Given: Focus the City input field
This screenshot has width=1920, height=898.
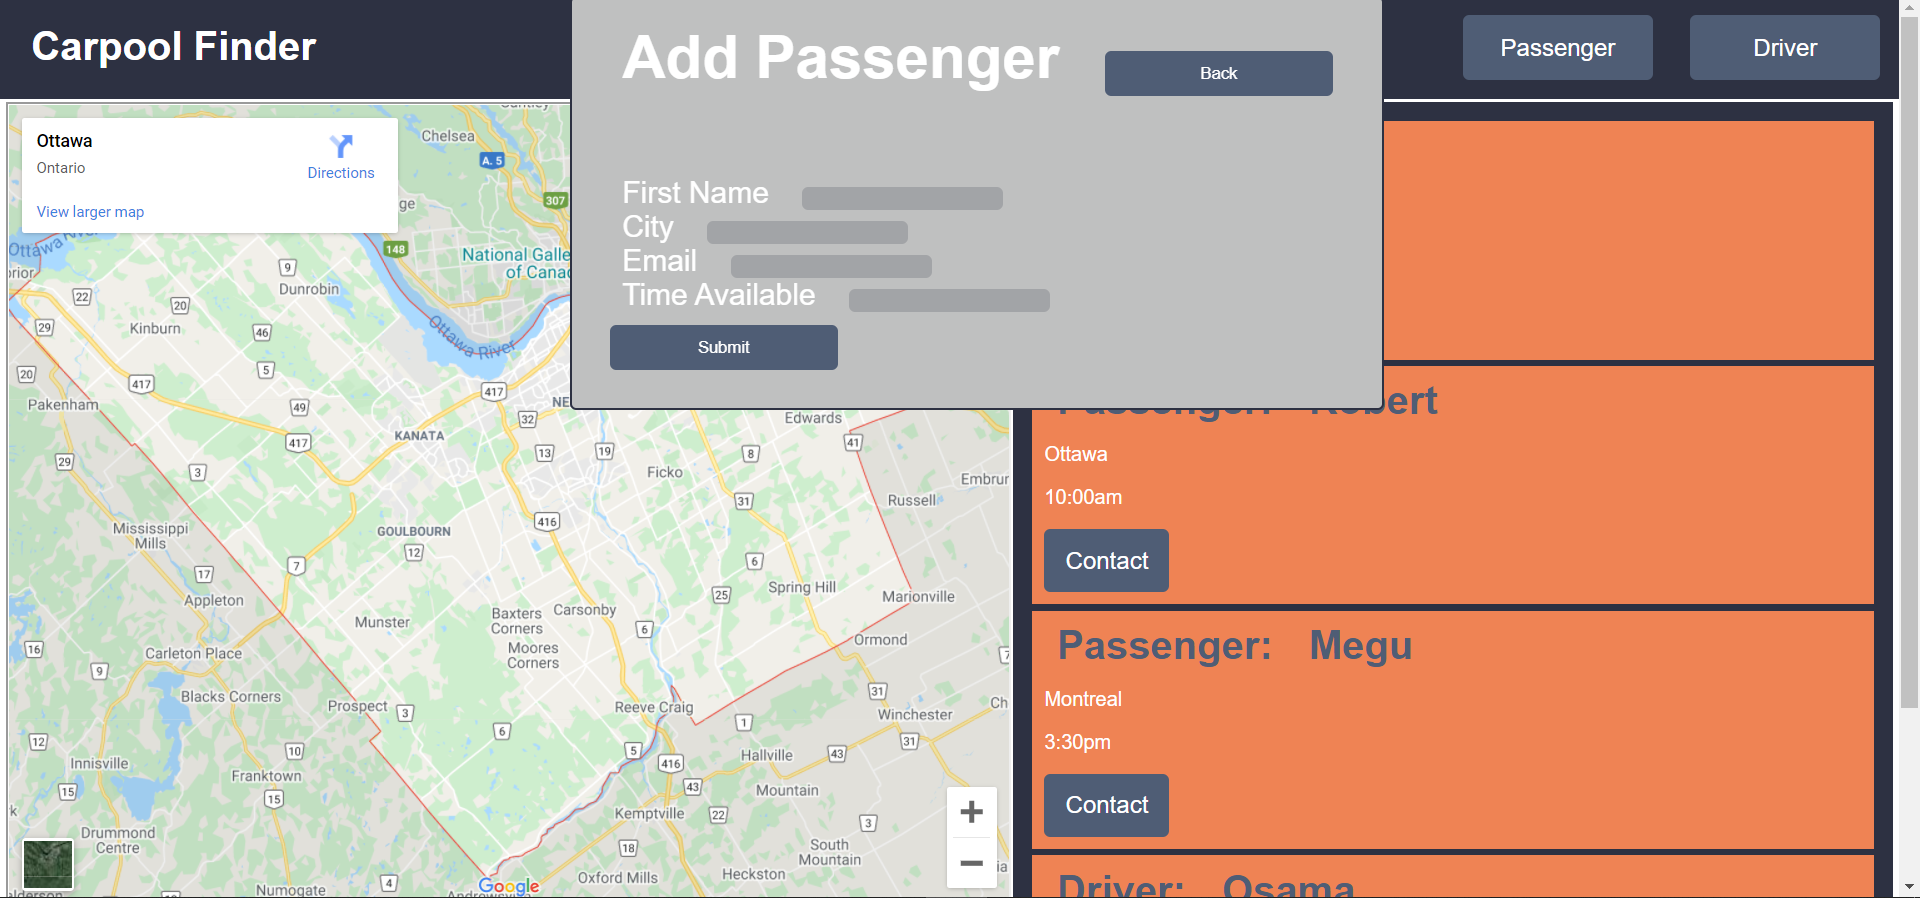Looking at the screenshot, I should click(x=807, y=232).
